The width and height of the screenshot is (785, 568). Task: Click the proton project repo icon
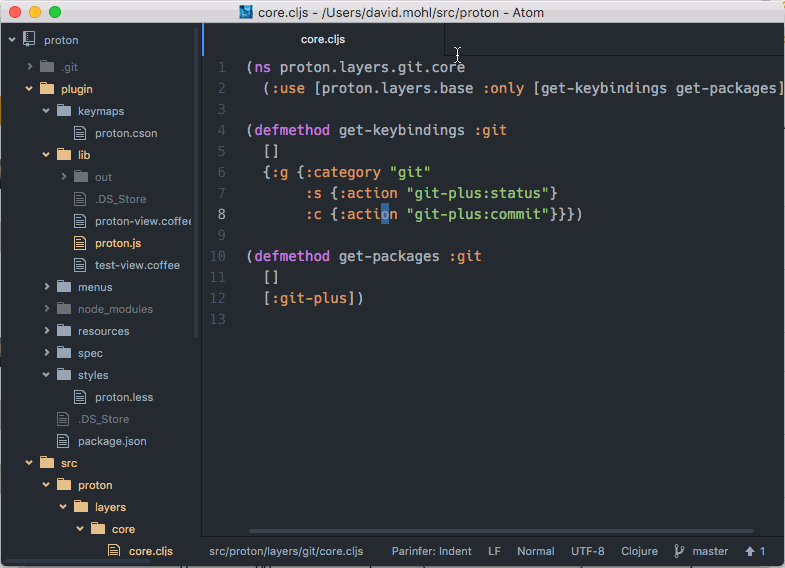tap(29, 39)
